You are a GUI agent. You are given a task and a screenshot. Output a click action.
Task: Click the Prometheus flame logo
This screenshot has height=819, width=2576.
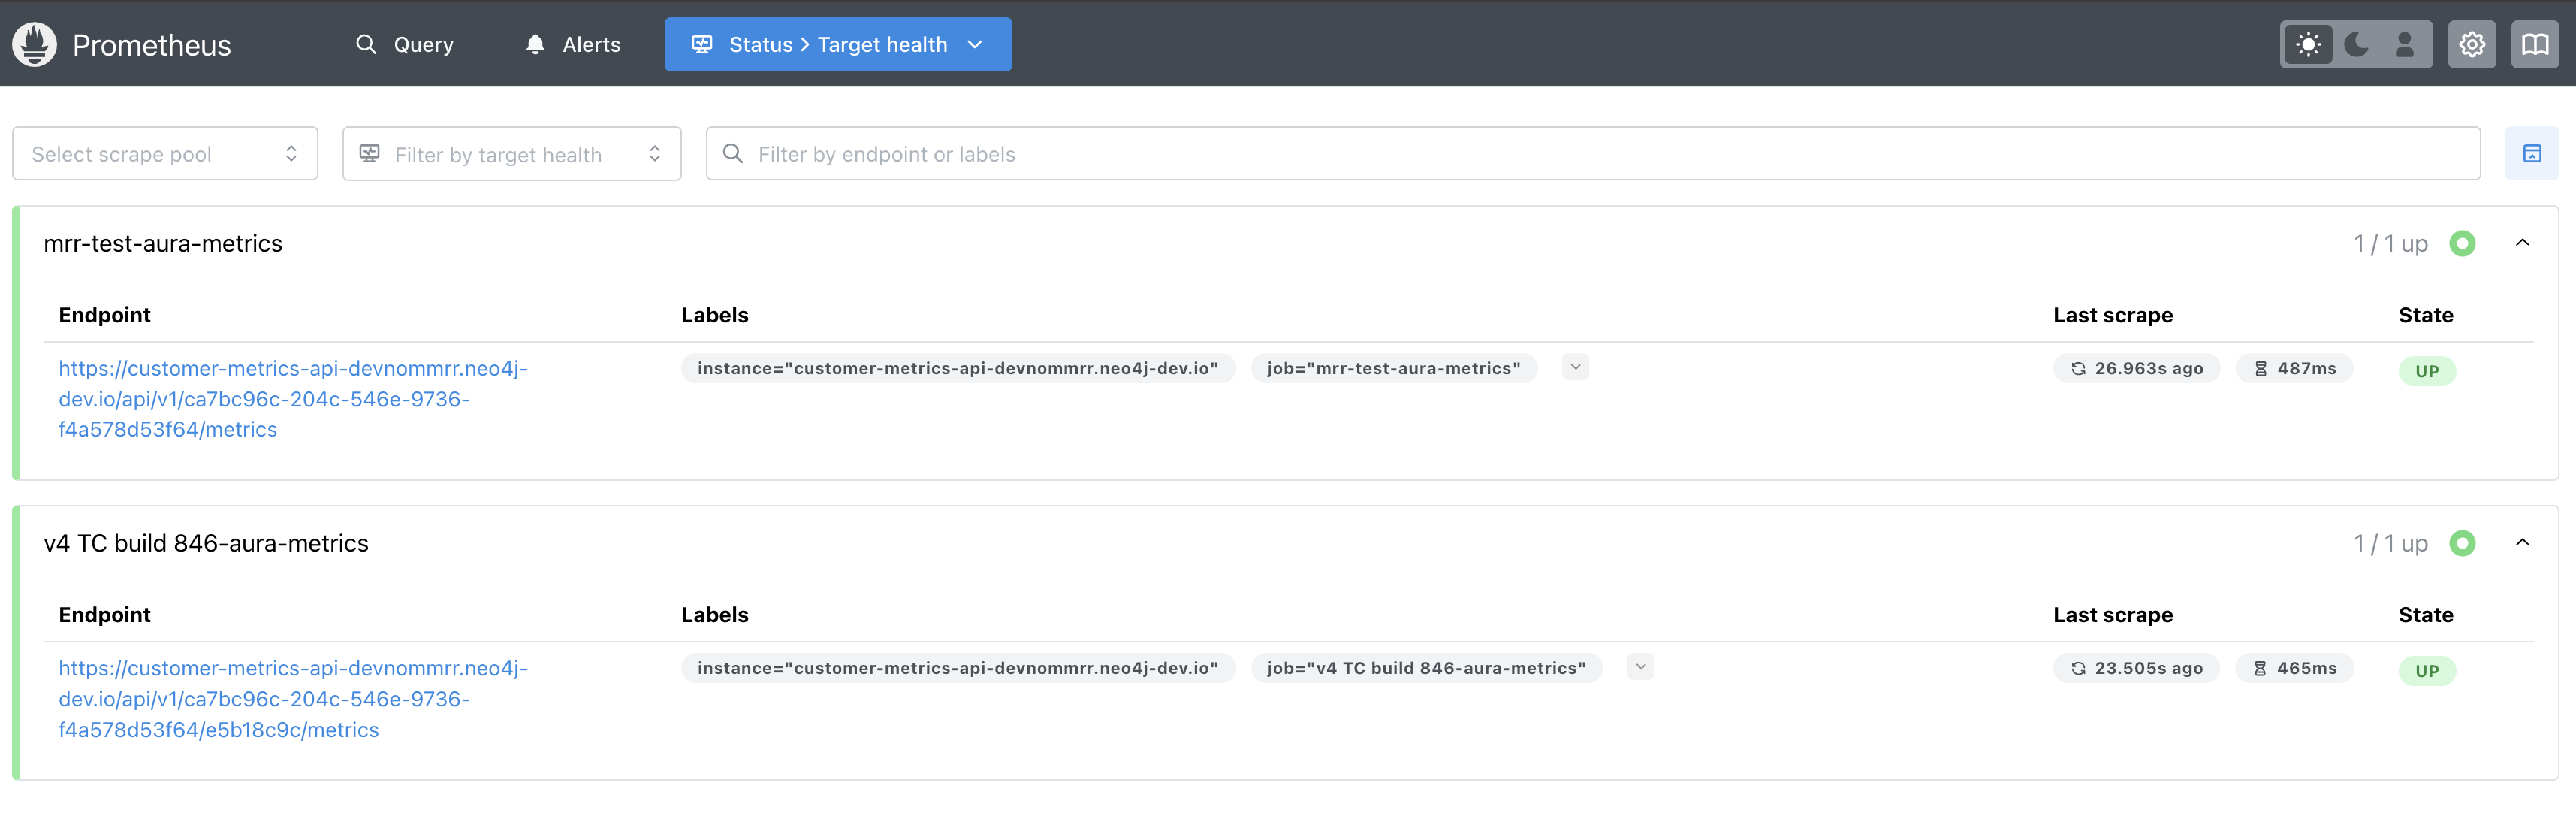click(x=34, y=44)
